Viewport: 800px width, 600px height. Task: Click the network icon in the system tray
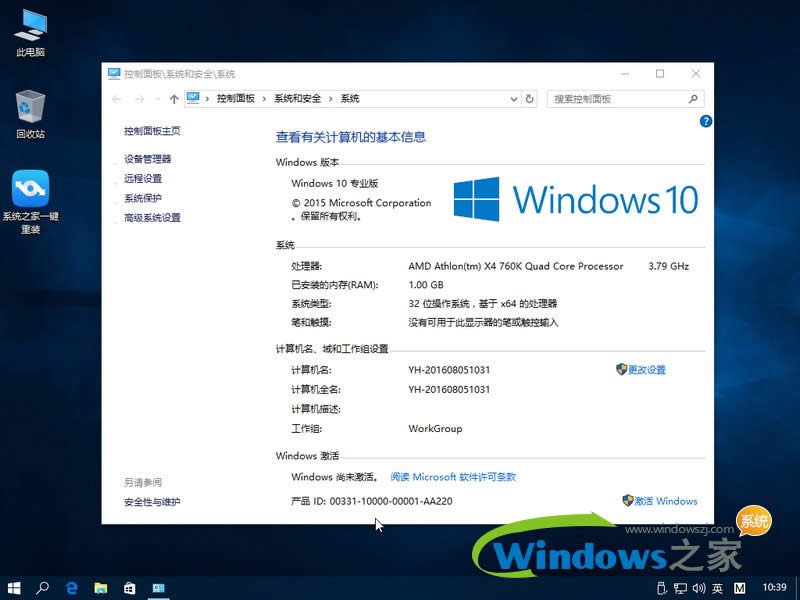(x=679, y=588)
